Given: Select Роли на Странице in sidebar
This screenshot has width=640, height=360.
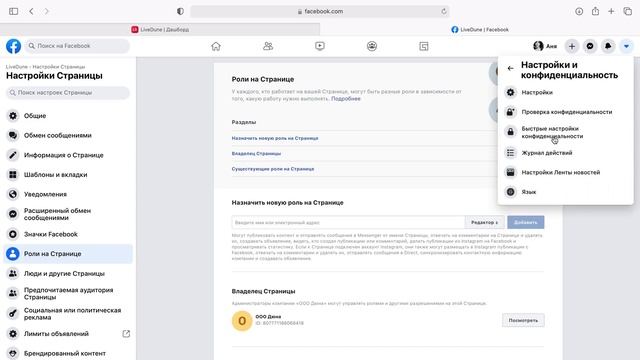Looking at the screenshot, I should tap(68, 254).
